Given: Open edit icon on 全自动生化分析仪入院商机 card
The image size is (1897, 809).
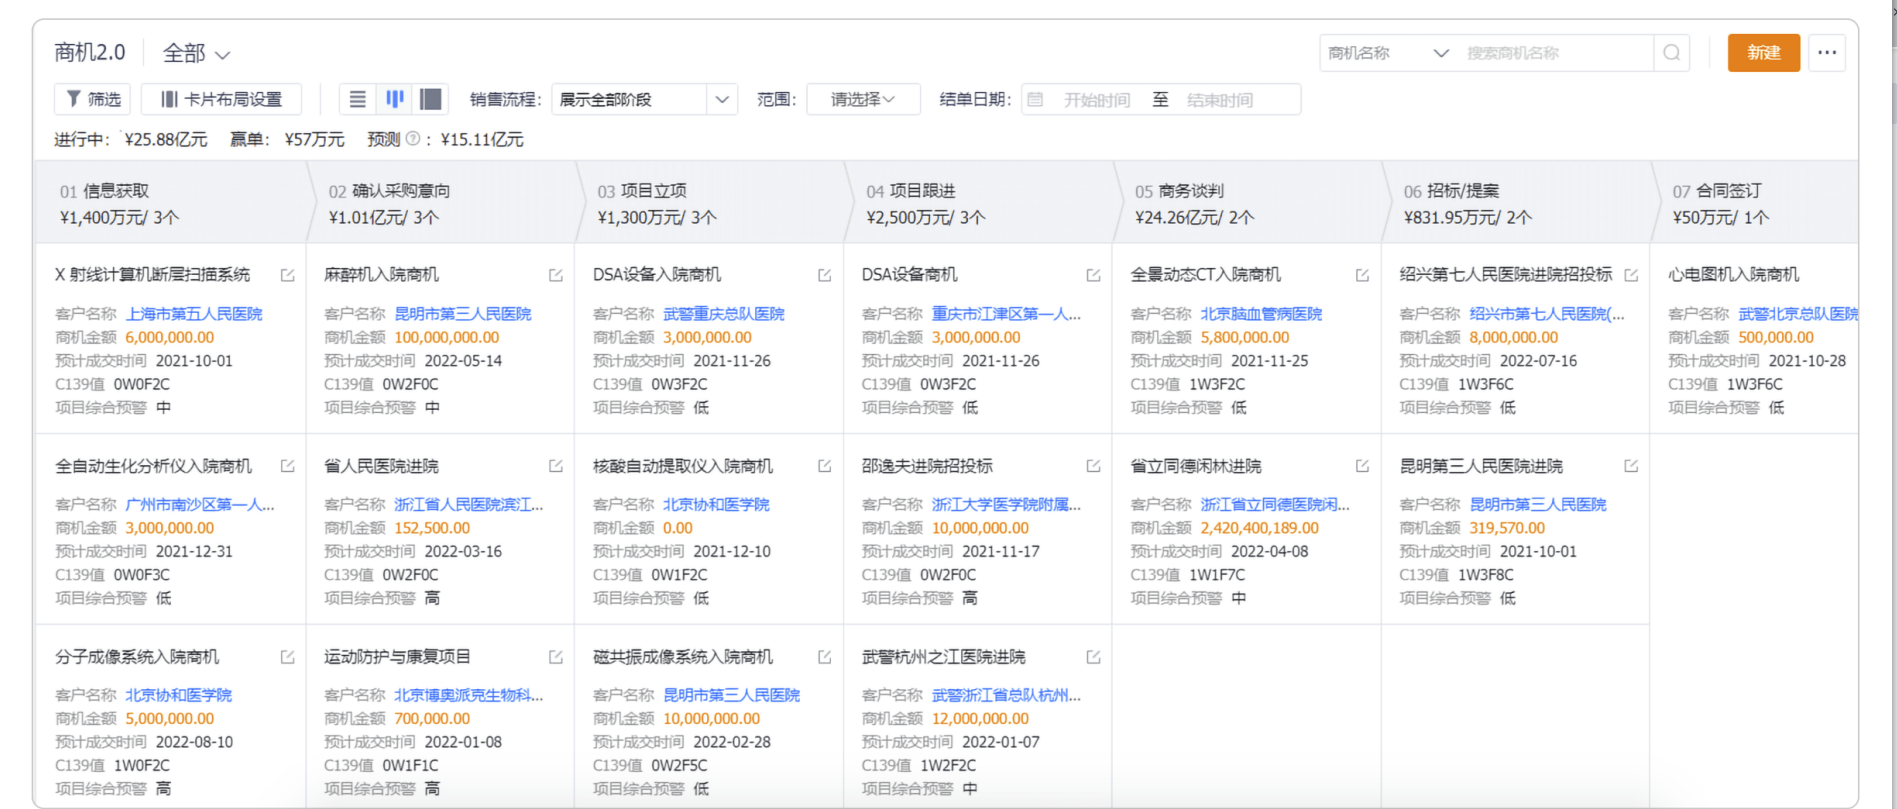Looking at the screenshot, I should (x=288, y=466).
